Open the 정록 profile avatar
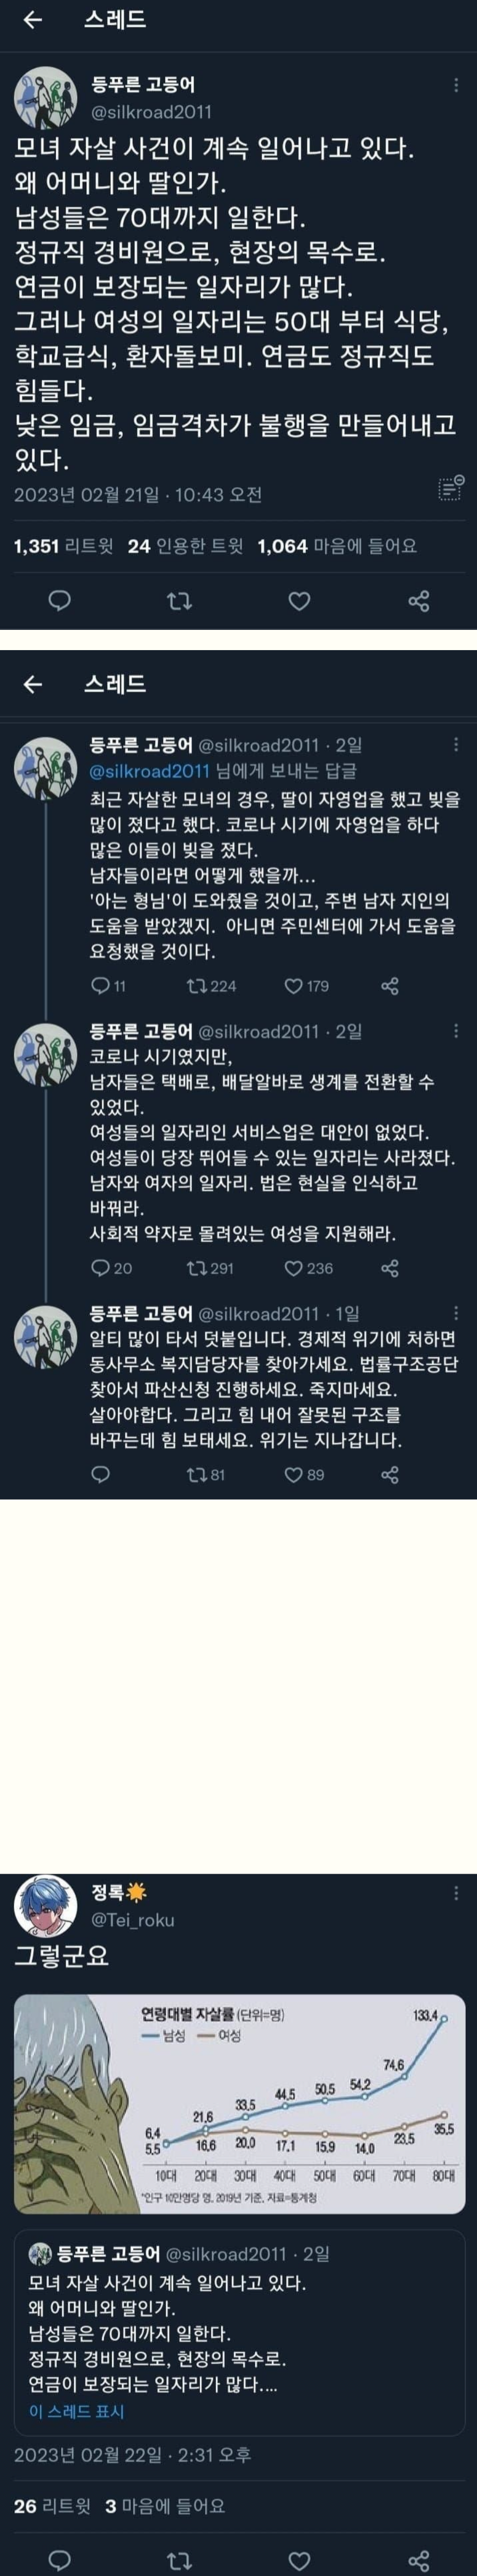Viewport: 477px width, 2576px height. (45, 1905)
